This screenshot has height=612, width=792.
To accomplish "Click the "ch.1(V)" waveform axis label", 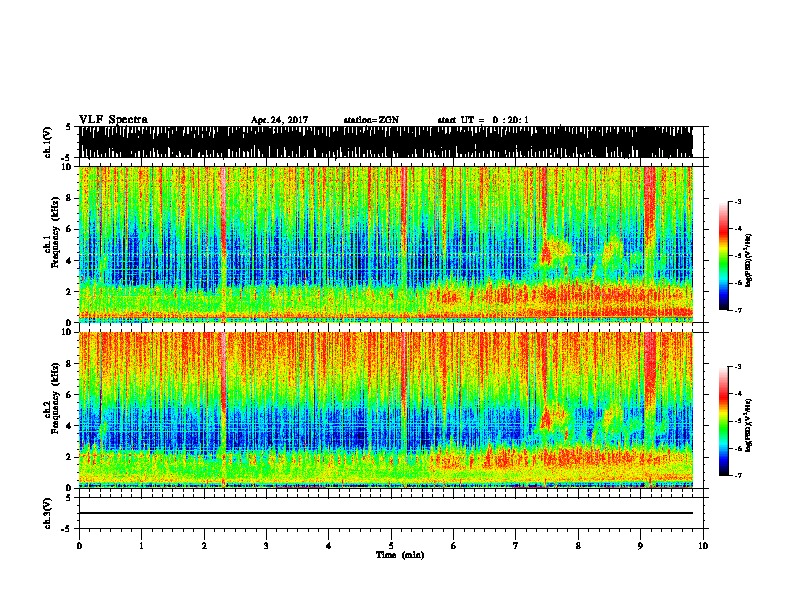I will pyautogui.click(x=48, y=142).
